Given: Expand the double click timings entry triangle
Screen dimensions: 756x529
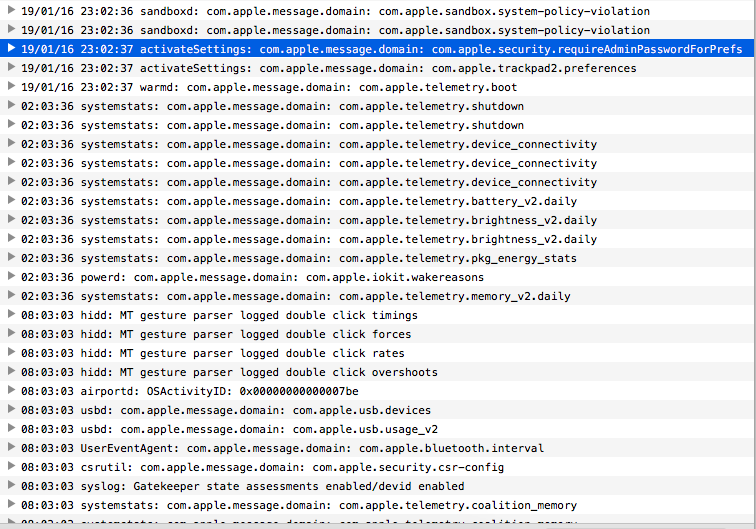Looking at the screenshot, I should [x=12, y=314].
